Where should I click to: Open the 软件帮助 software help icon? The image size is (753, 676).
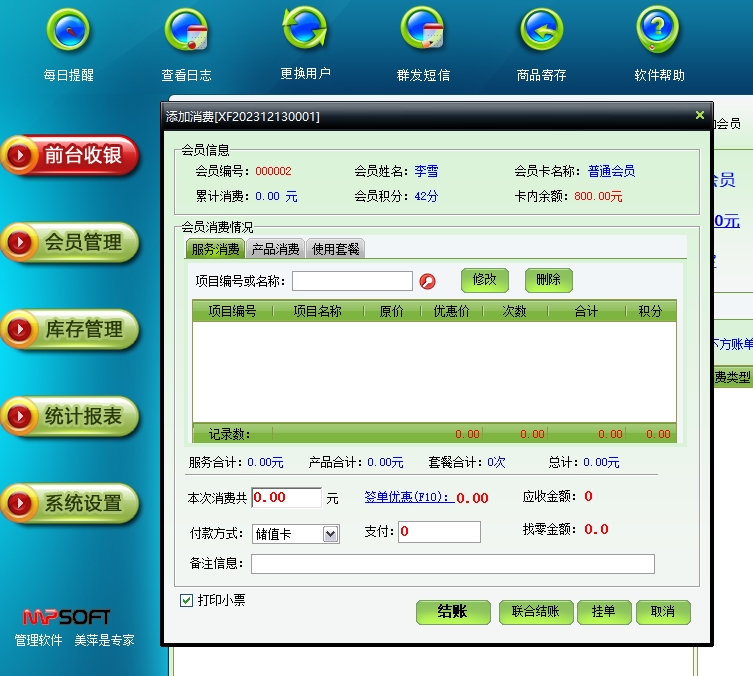(x=659, y=32)
